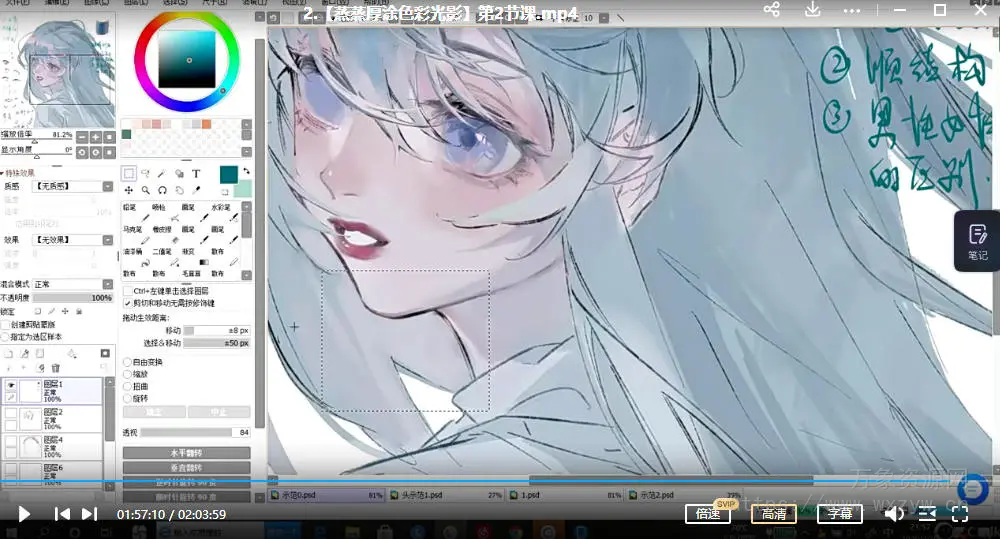Click the 水平翻转 button

point(186,453)
